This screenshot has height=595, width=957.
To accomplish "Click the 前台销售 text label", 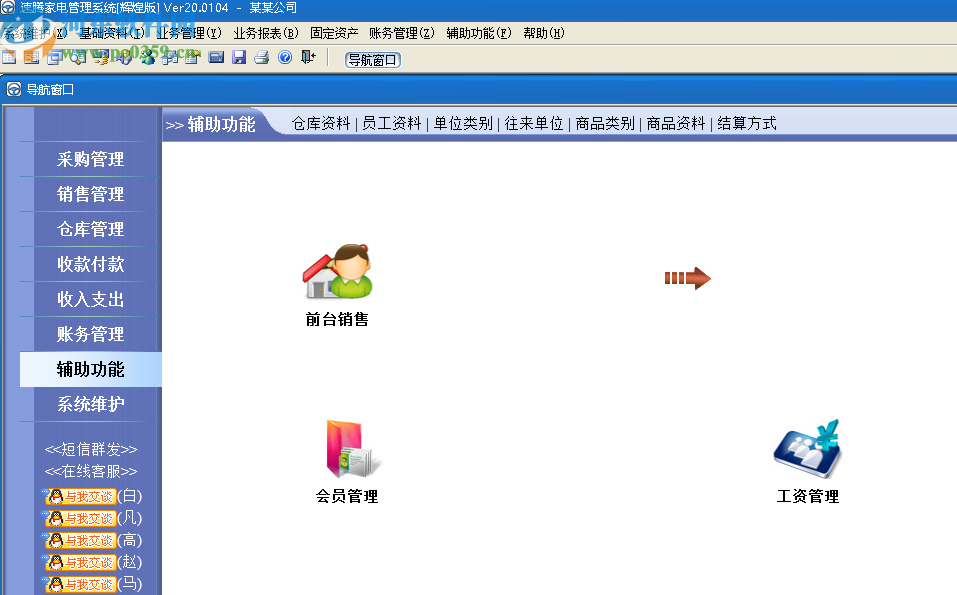I will [x=337, y=319].
